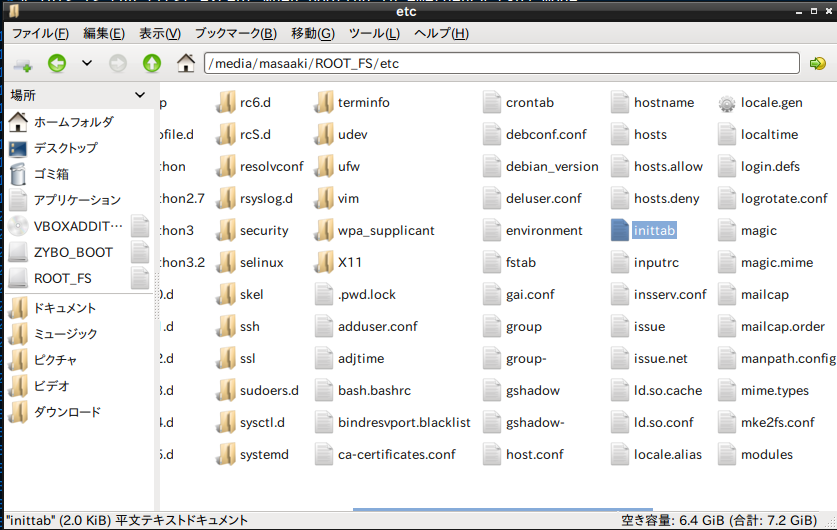
Task: Open the history dropdown arrow in toolbar
Action: pos(87,64)
